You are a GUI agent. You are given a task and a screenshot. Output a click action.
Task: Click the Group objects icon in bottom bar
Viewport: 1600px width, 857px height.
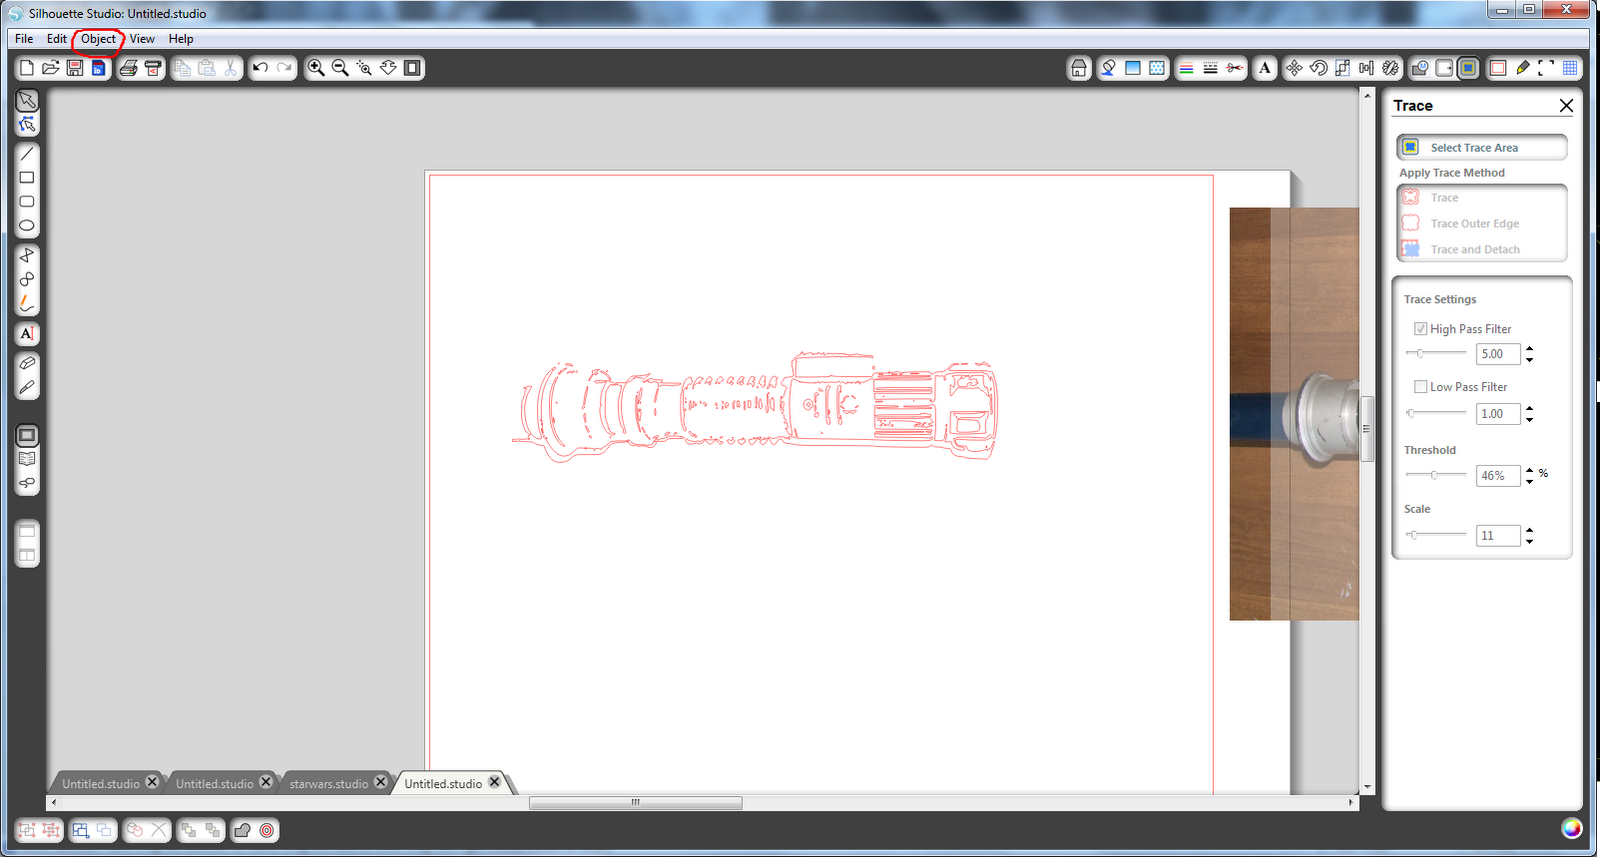(x=27, y=830)
